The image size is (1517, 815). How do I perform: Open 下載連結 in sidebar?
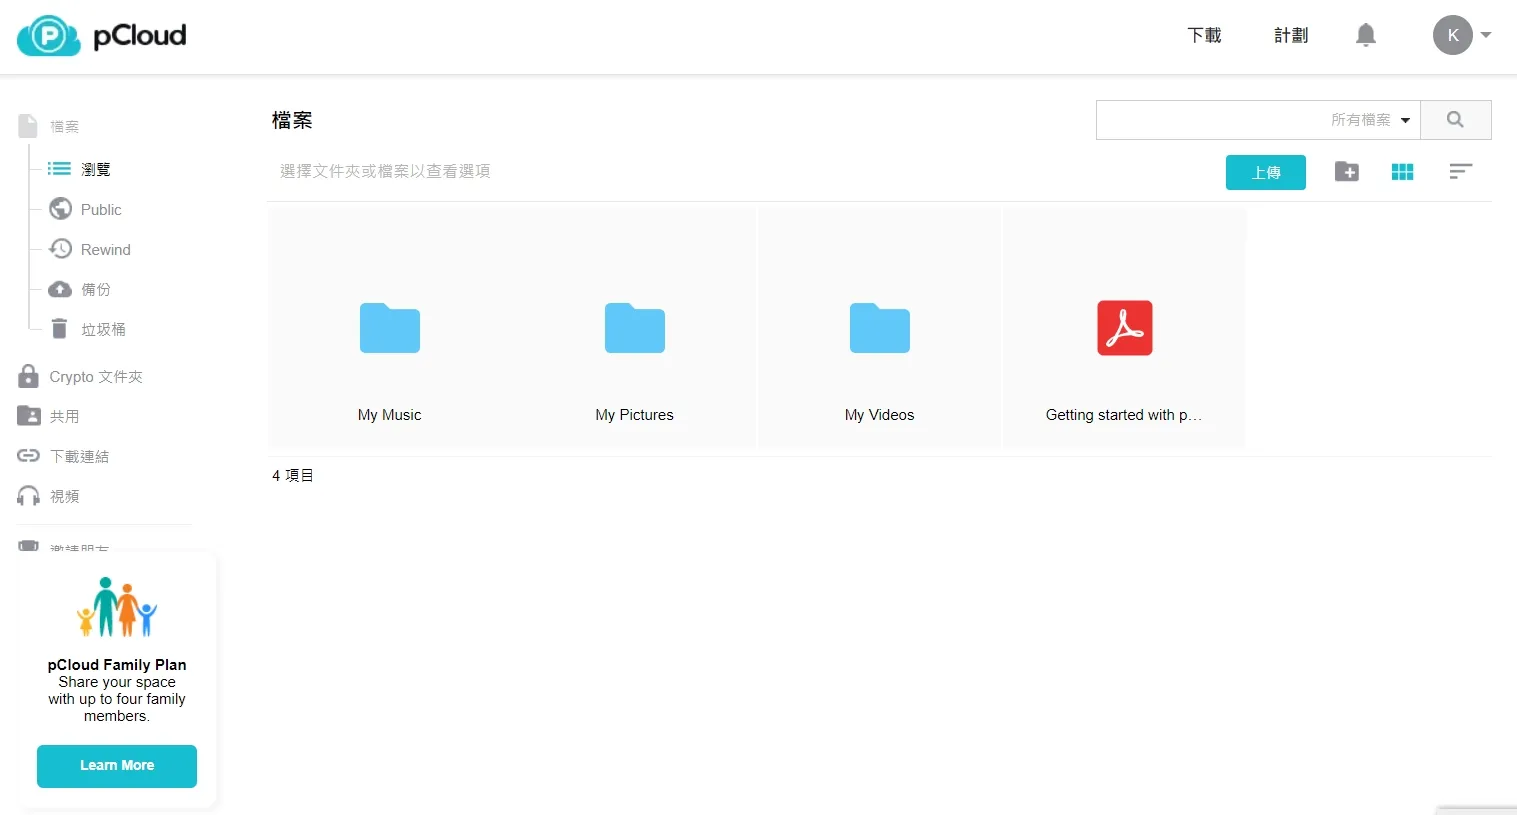(x=63, y=456)
